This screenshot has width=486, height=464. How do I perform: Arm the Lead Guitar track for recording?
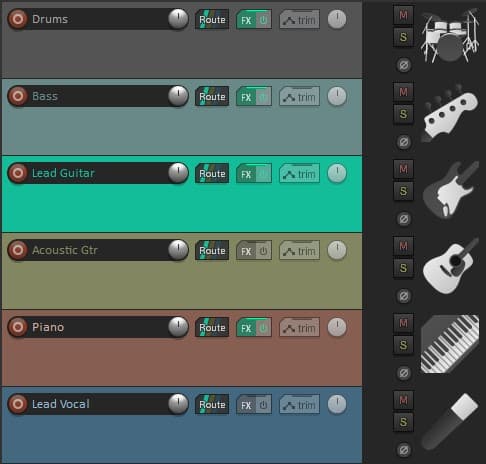point(18,173)
